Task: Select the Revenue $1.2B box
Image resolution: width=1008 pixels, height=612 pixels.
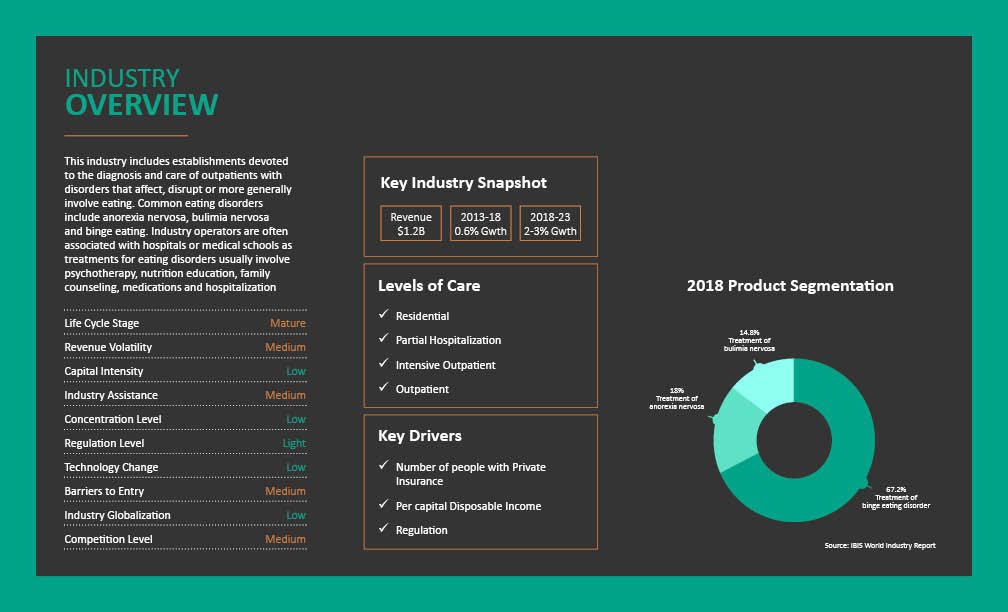Action: (x=411, y=224)
